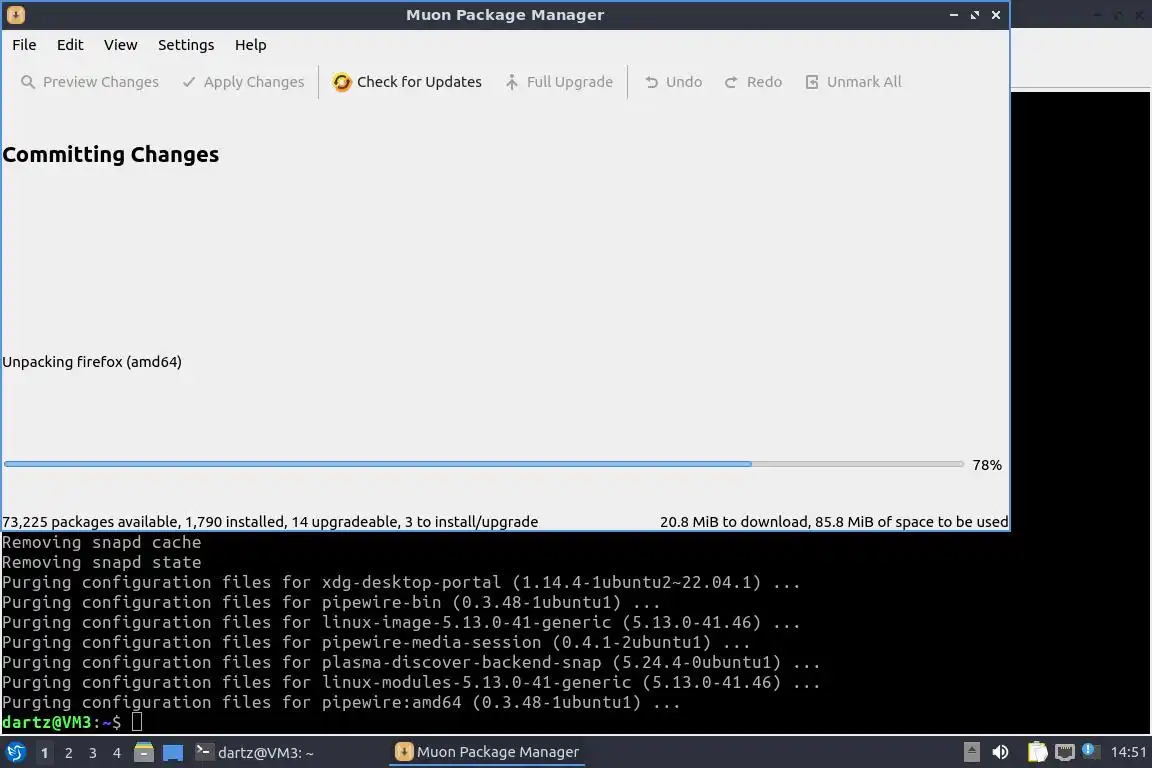Click Check for Updates
Viewport: 1152px width, 768px height.
[x=407, y=82]
